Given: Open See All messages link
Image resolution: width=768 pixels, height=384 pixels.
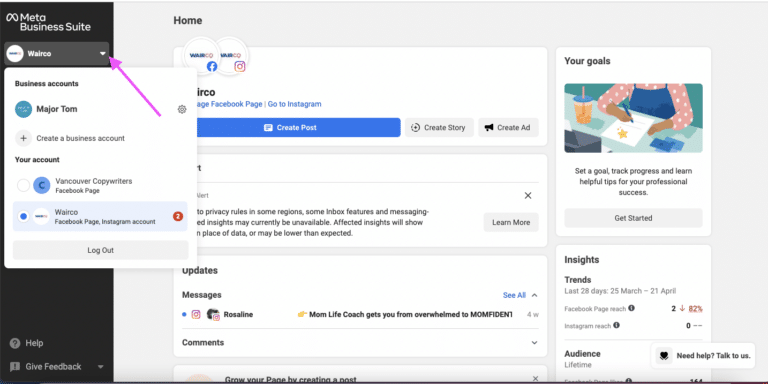Looking at the screenshot, I should coord(514,295).
